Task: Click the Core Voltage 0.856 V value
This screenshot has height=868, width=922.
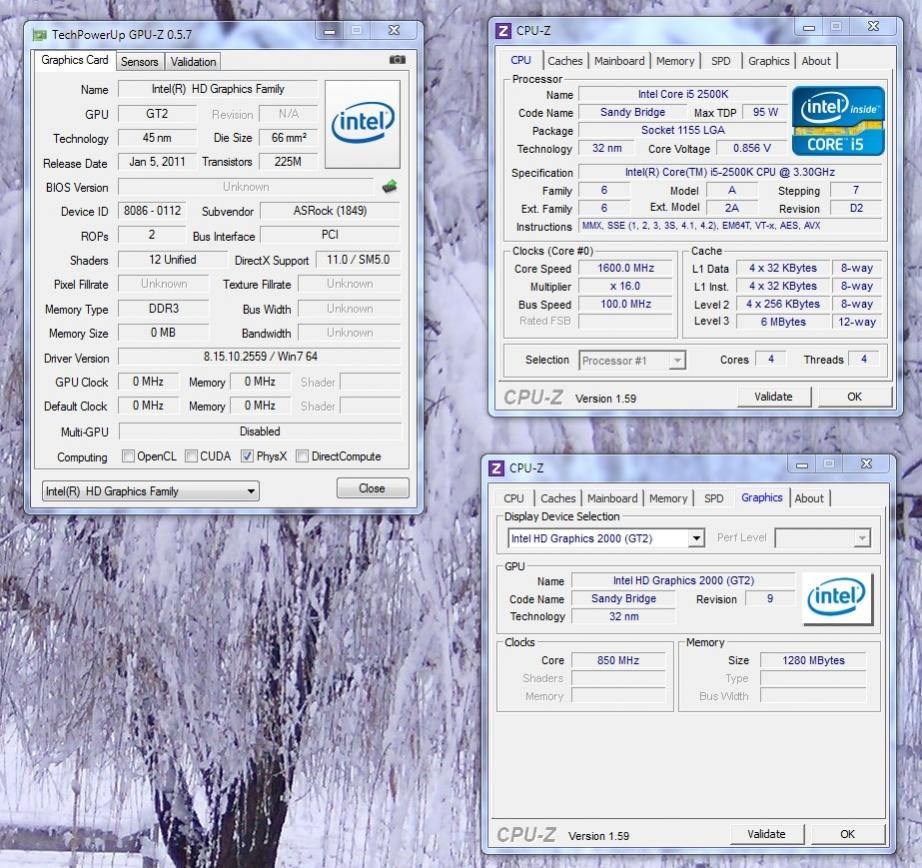Action: pyautogui.click(x=751, y=148)
